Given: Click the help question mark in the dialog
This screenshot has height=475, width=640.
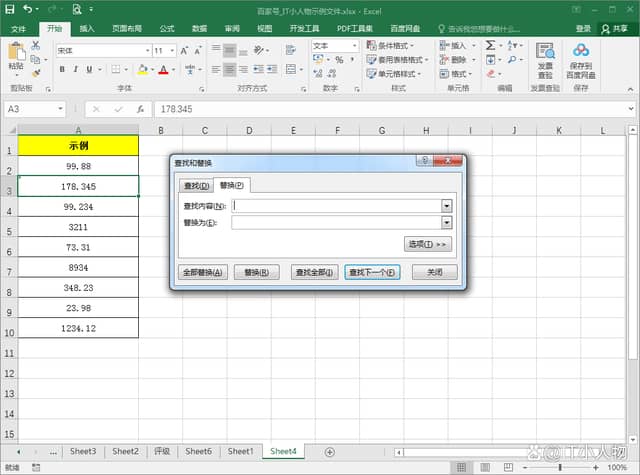Looking at the screenshot, I should [x=426, y=162].
